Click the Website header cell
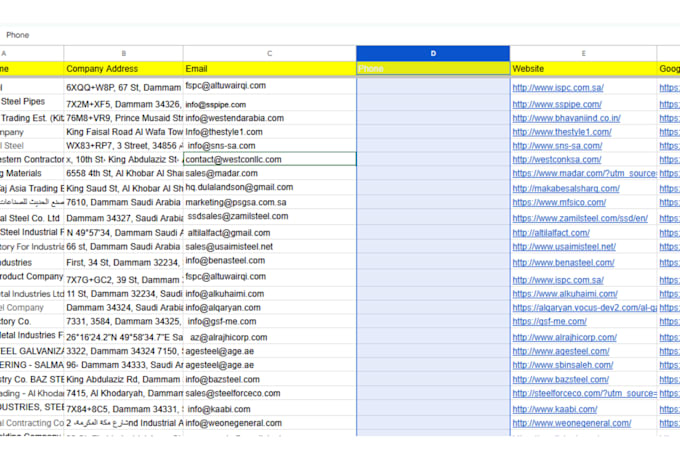The image size is (680, 459). coord(583,69)
